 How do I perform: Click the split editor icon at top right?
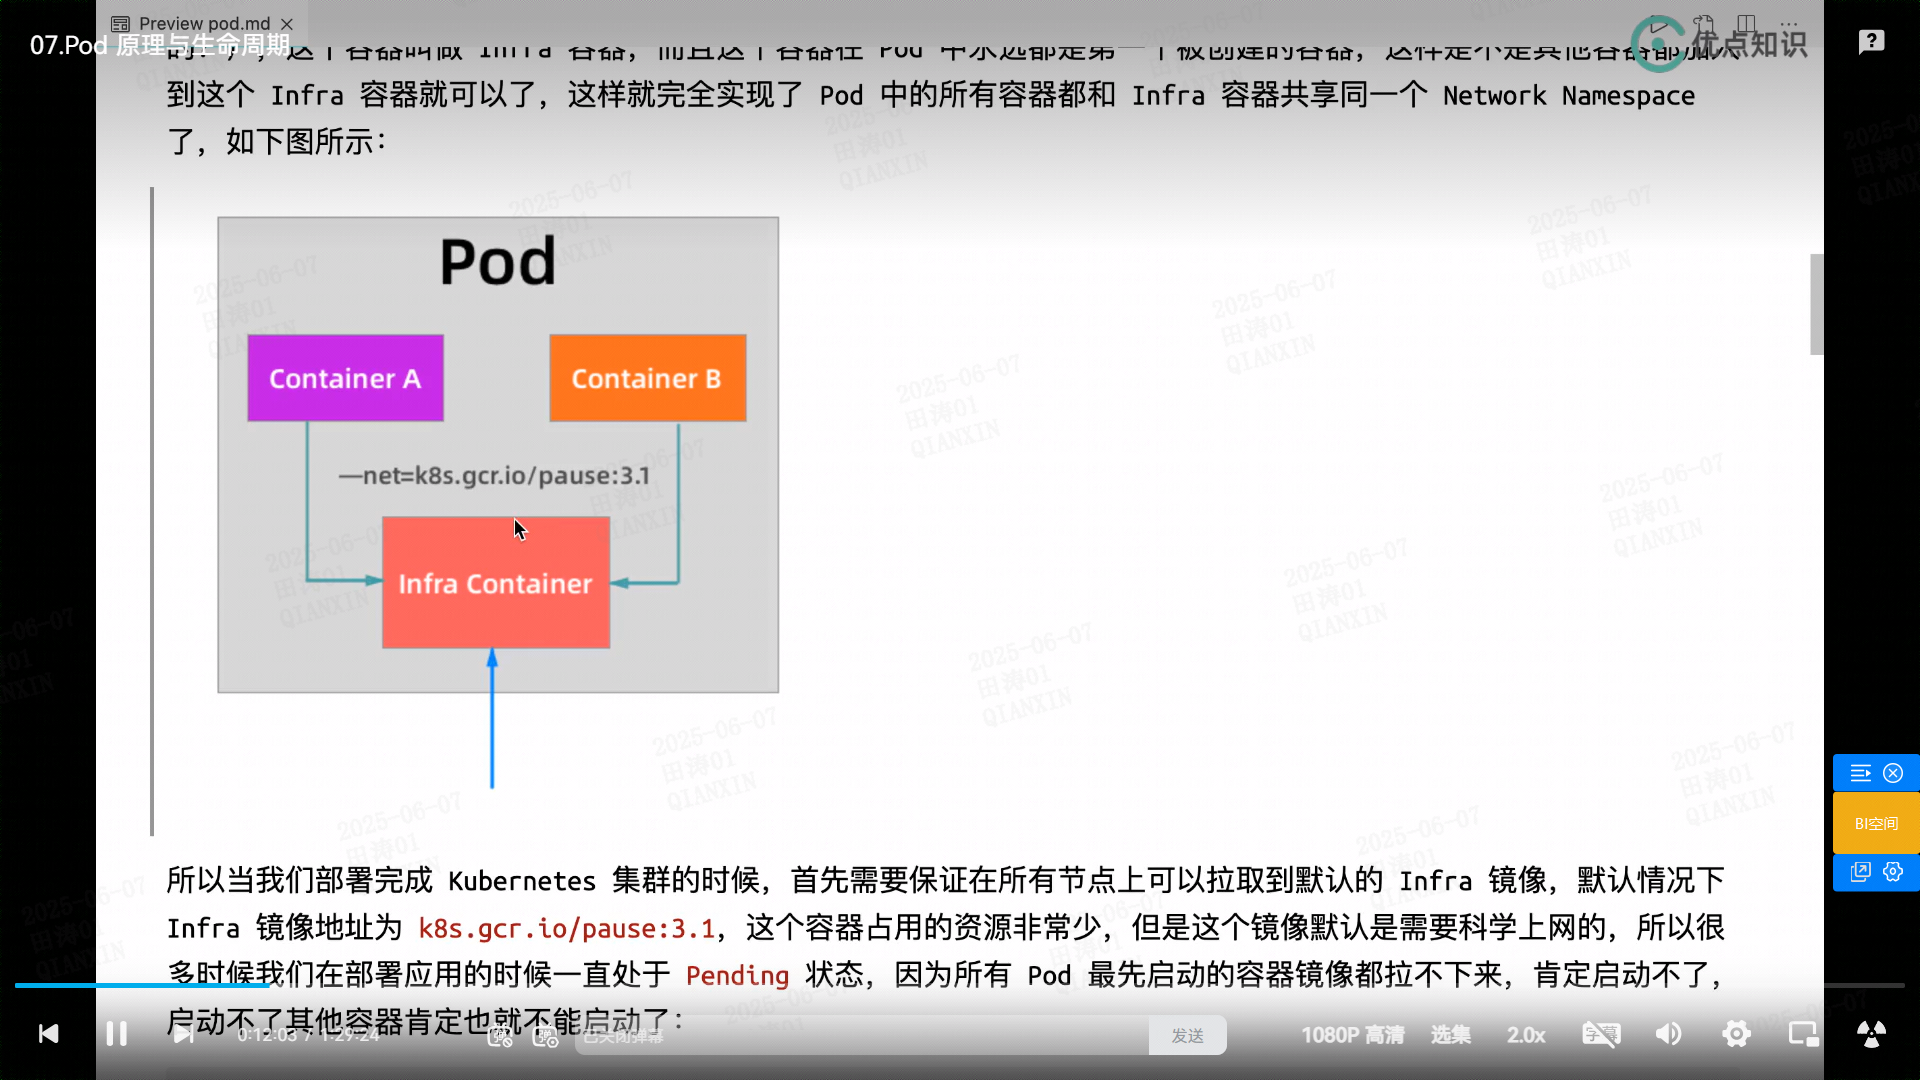[1746, 23]
